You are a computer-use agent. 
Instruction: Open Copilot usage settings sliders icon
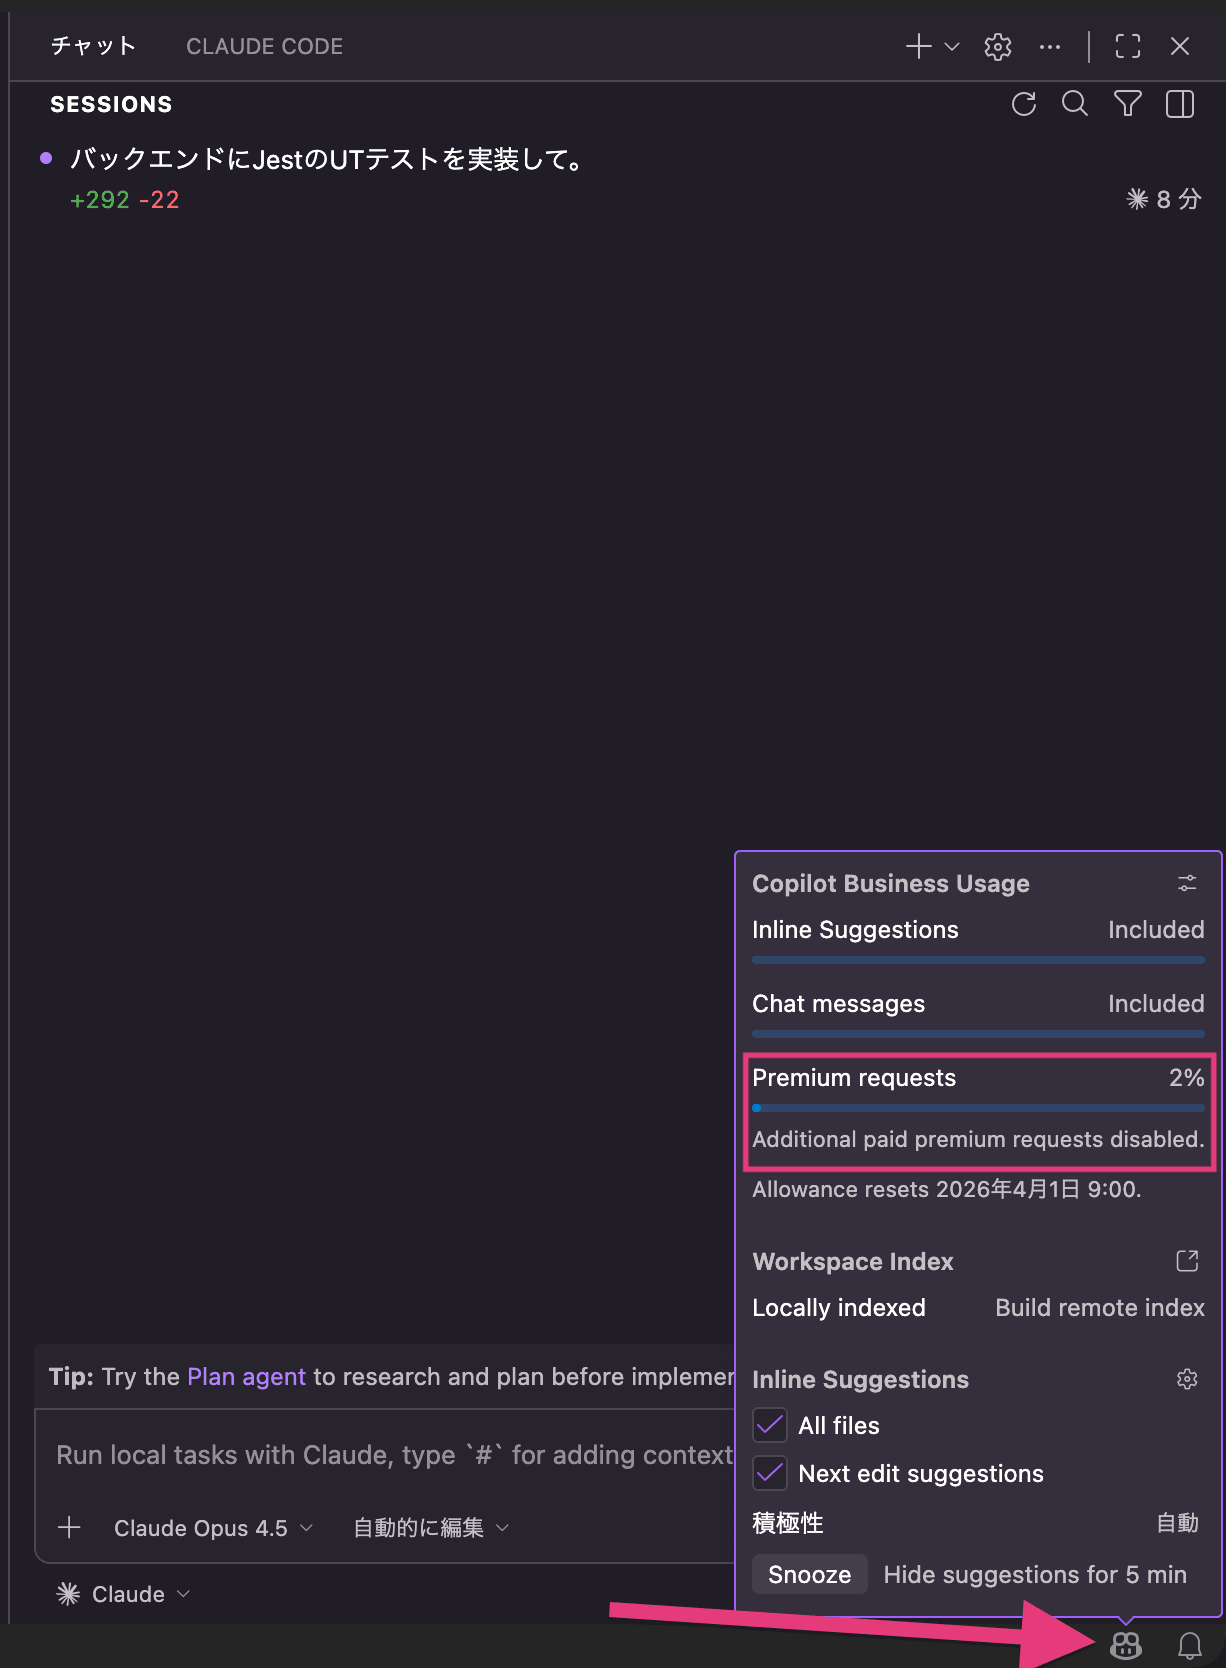1187,883
